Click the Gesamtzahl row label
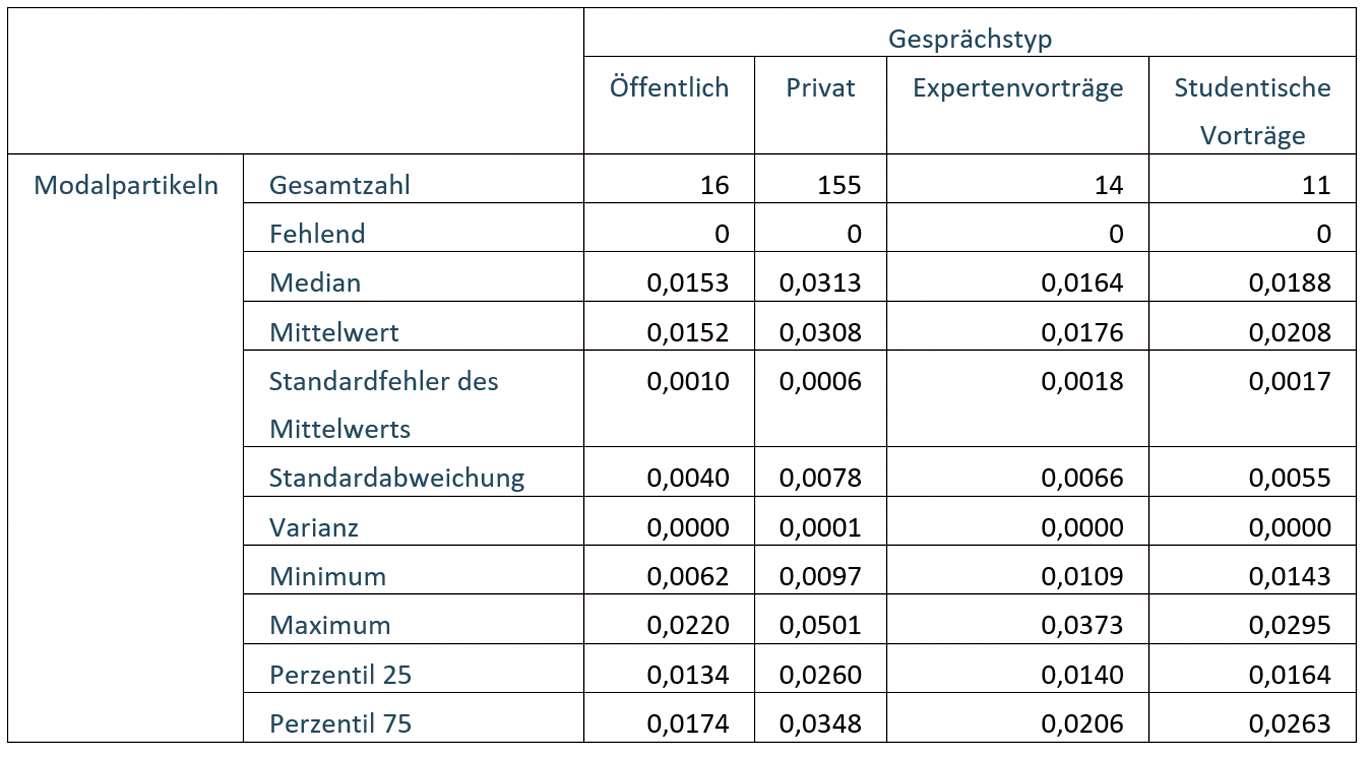This screenshot has width=1370, height=757. [x=340, y=185]
